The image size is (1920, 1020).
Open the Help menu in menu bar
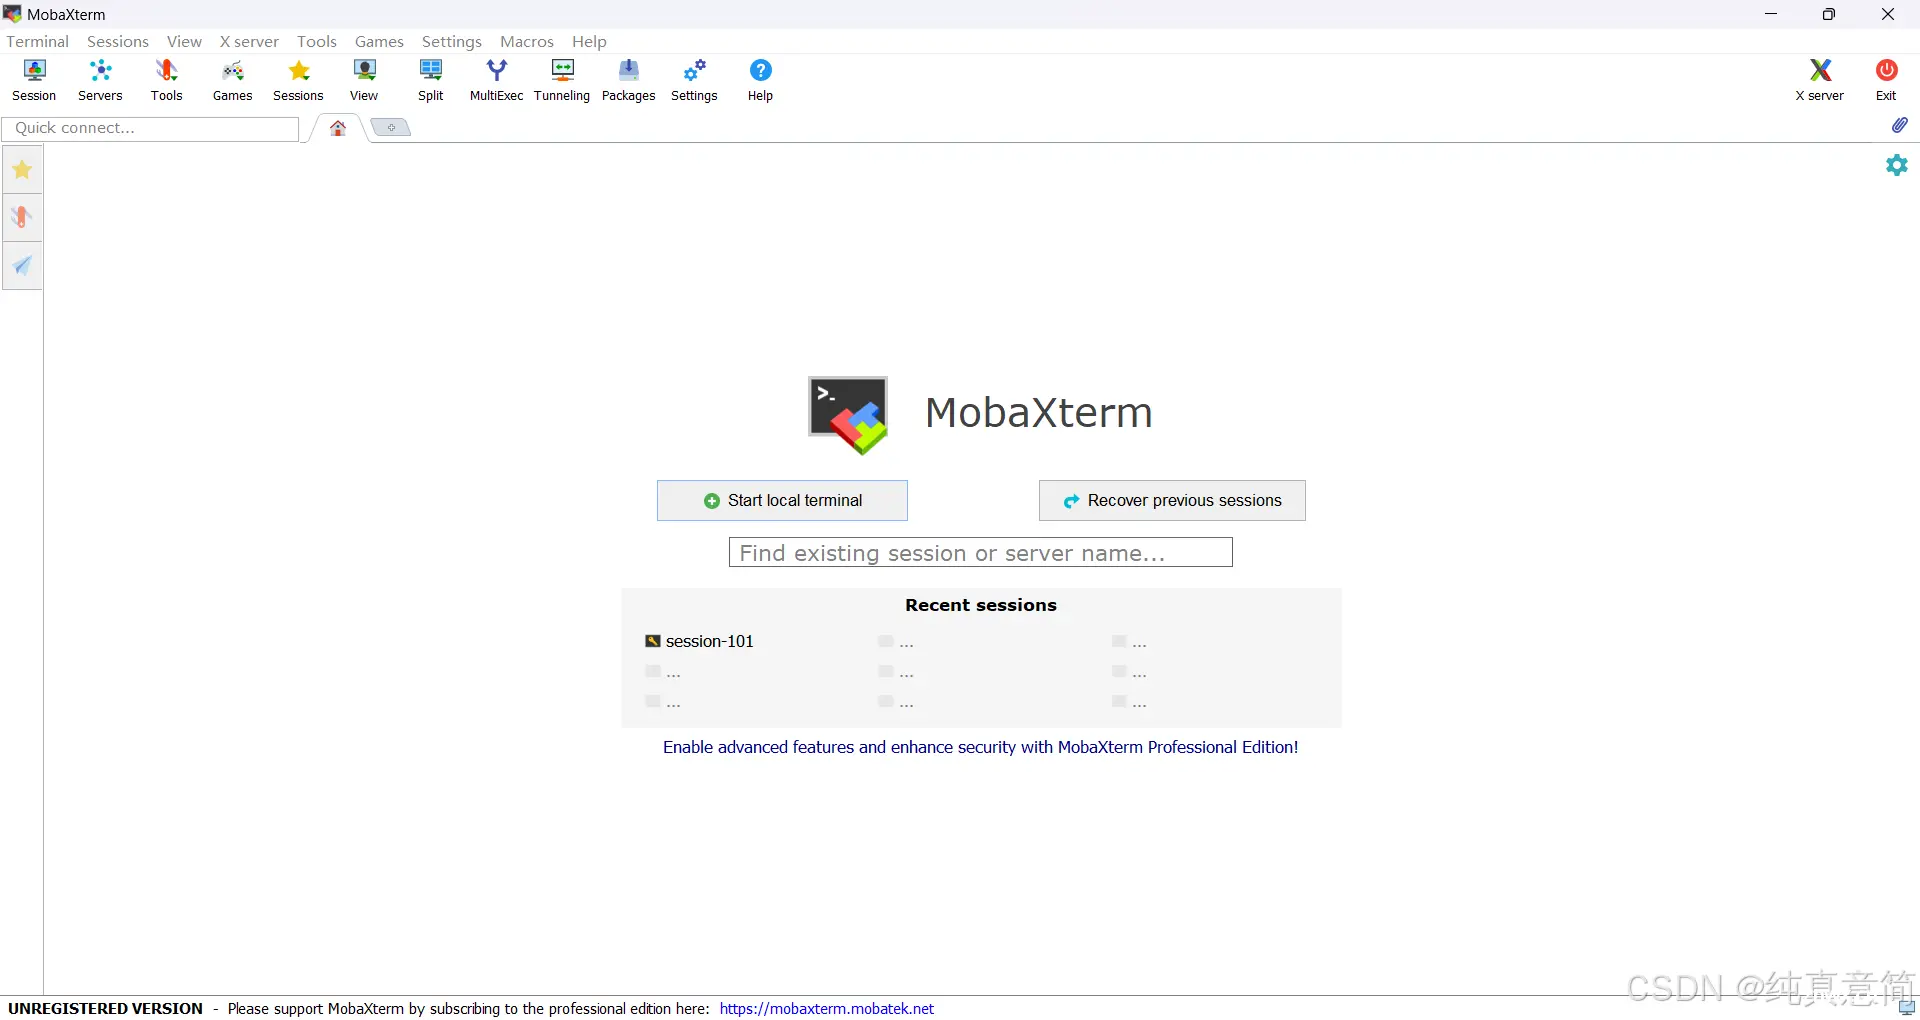(x=589, y=41)
